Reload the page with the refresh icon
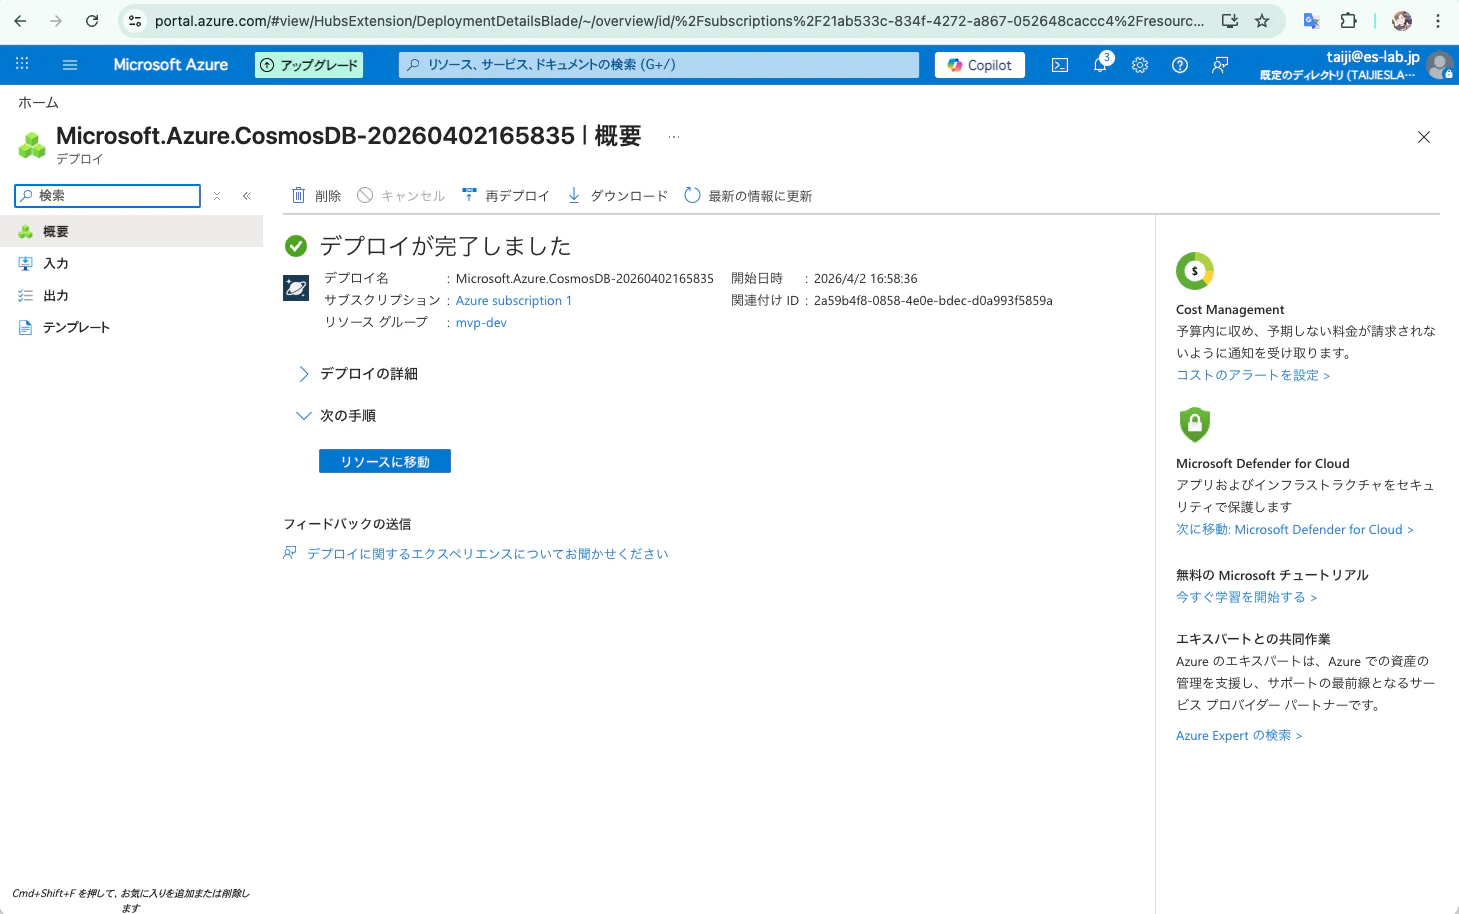Image resolution: width=1459 pixels, height=914 pixels. click(92, 20)
